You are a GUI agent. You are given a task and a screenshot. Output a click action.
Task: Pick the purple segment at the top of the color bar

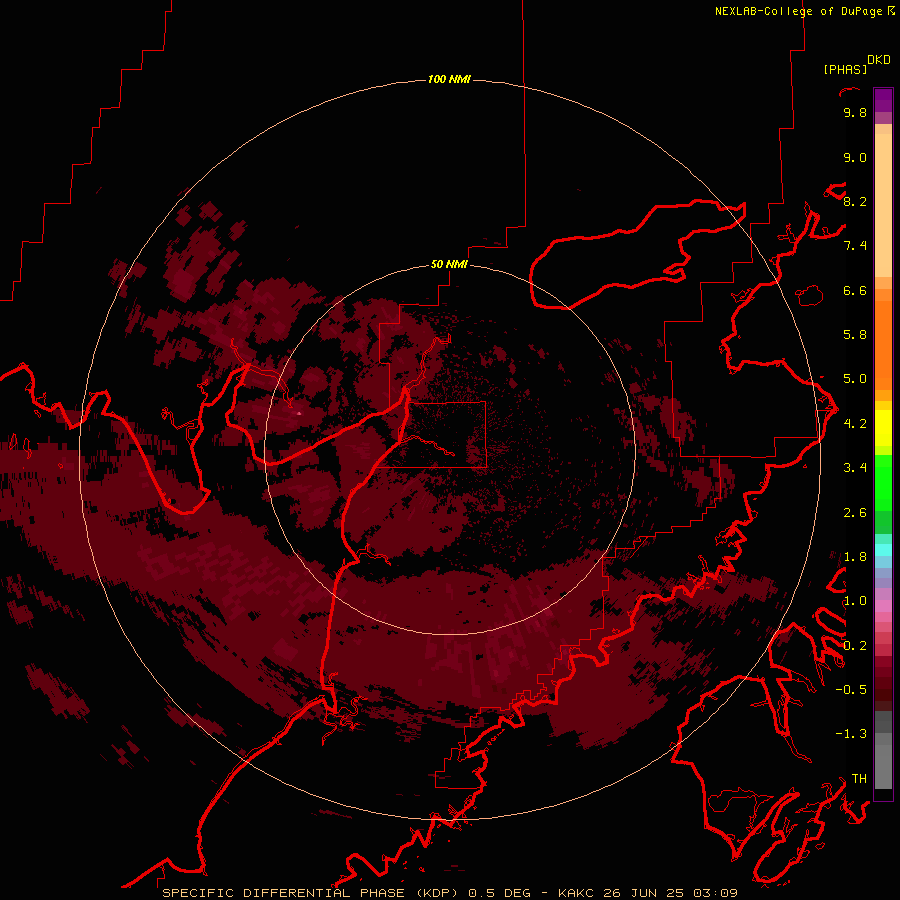pos(883,100)
